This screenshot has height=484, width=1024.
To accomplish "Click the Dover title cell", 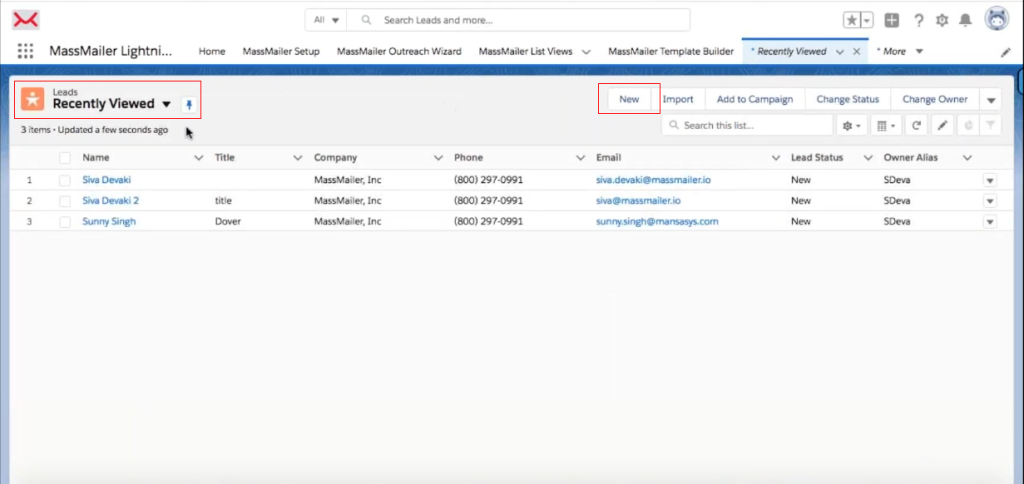I will tap(228, 221).
